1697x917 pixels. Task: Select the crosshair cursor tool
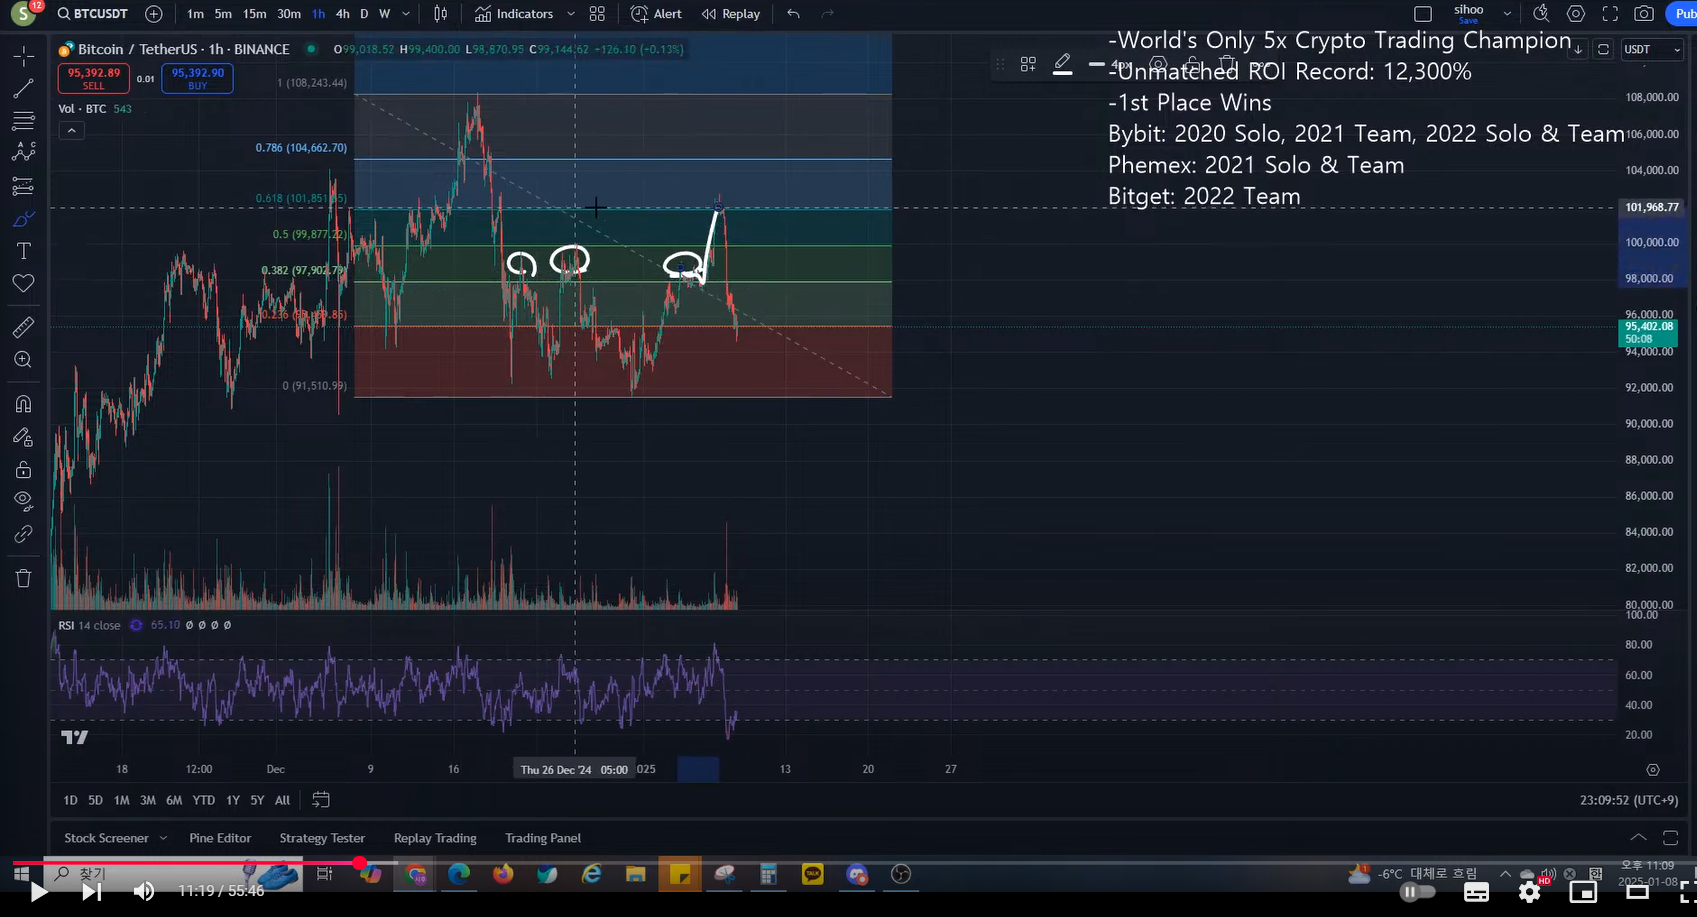[x=23, y=56]
